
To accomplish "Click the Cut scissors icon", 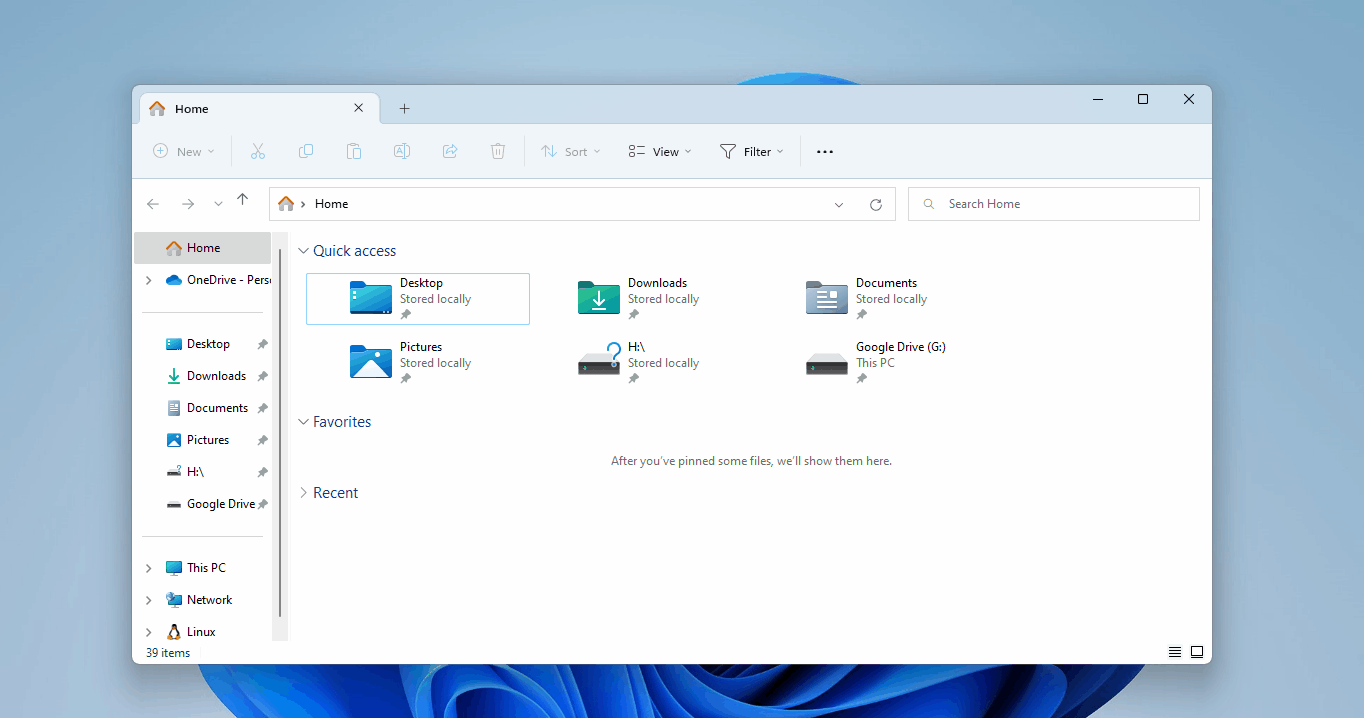I will point(257,151).
